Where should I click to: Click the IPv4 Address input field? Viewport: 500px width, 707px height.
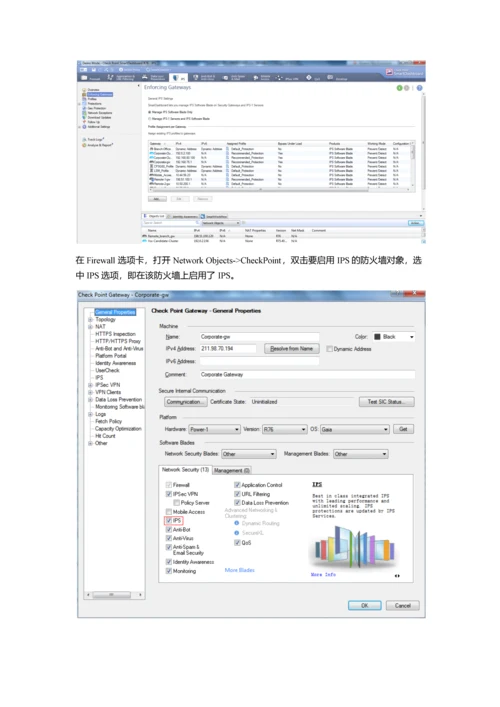pos(228,349)
